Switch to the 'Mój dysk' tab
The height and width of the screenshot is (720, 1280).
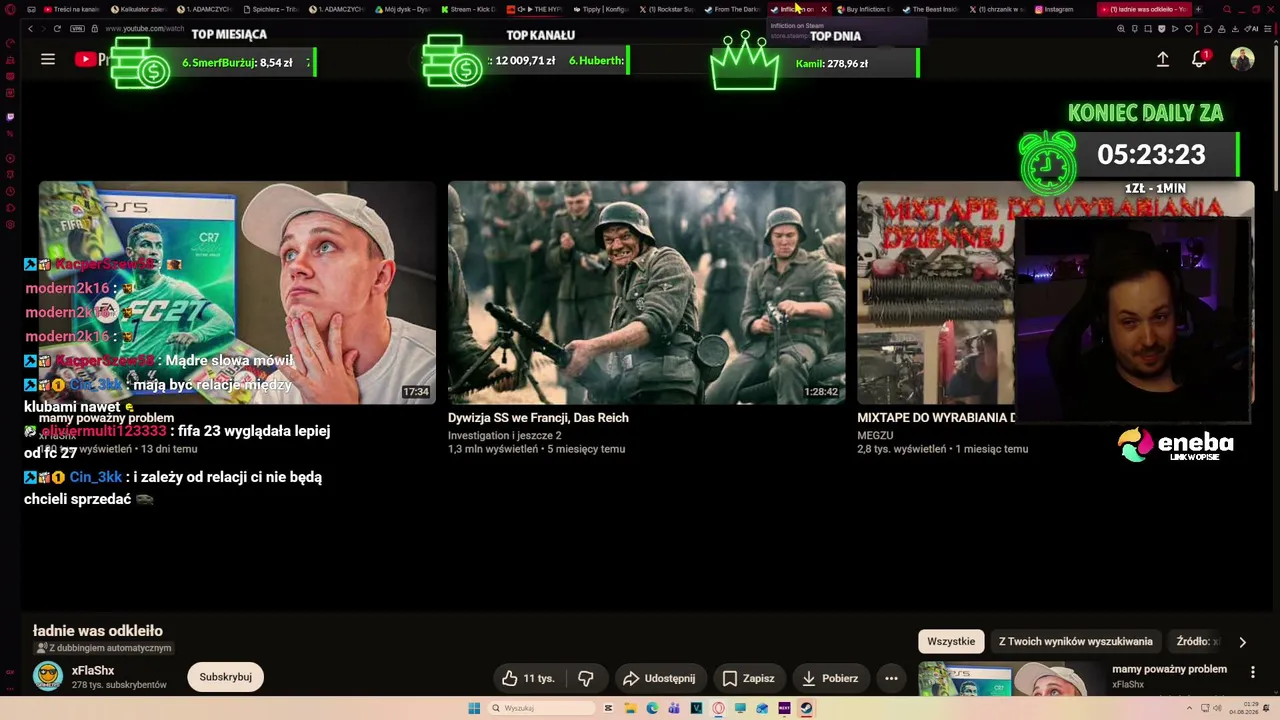point(402,9)
